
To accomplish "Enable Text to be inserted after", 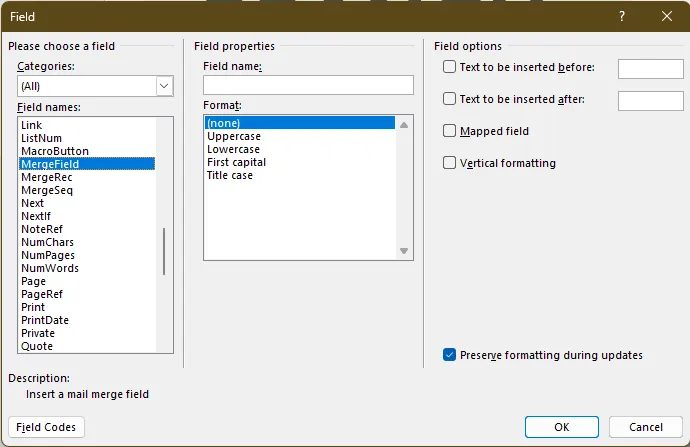I will click(449, 99).
